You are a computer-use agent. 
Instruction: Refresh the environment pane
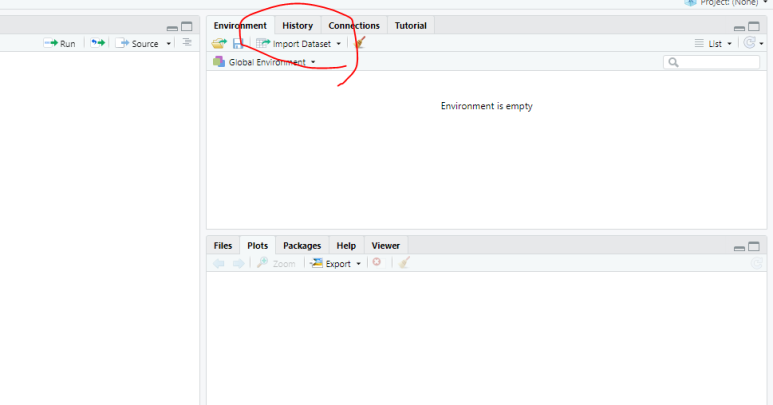click(x=750, y=43)
